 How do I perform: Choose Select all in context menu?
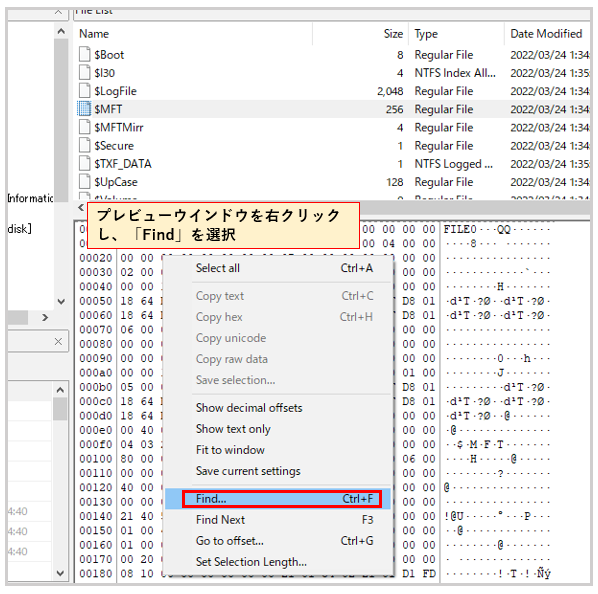click(x=278, y=268)
